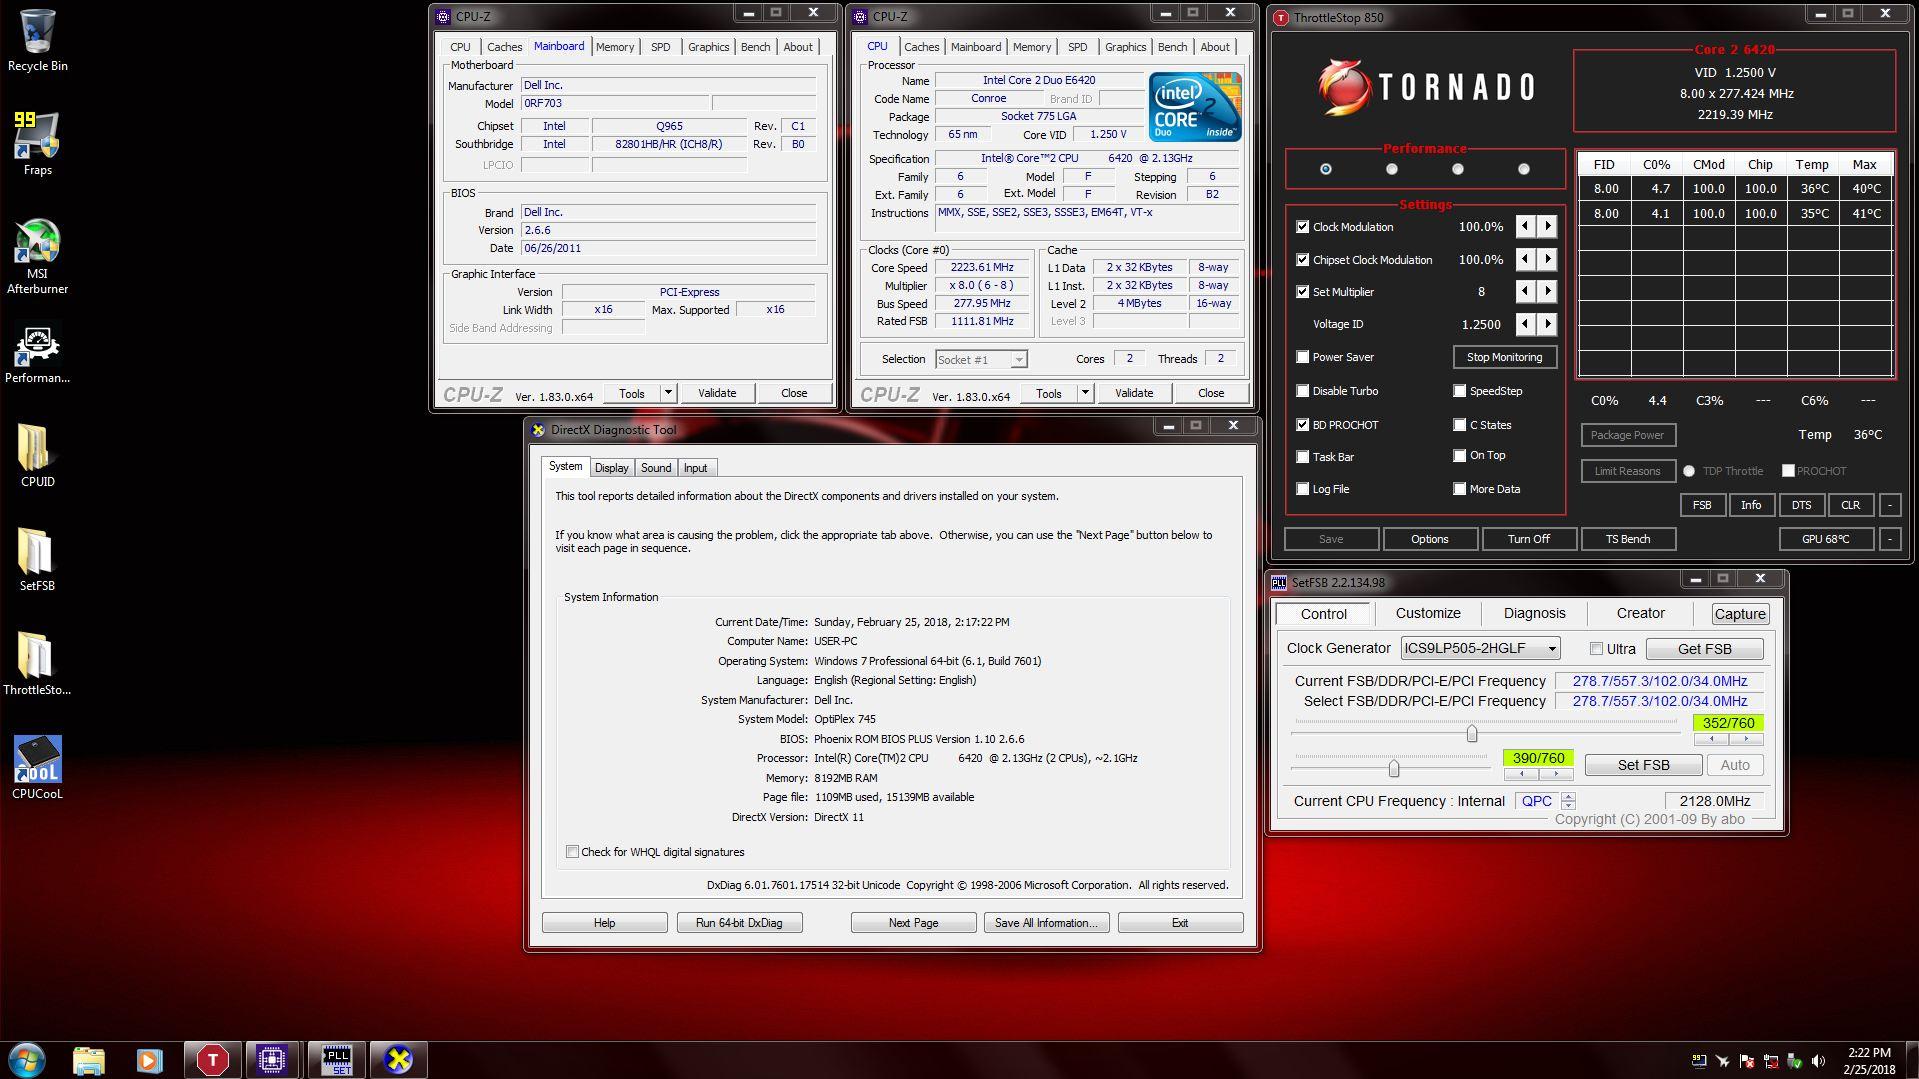Open the Fraps desktop shortcut

37,144
